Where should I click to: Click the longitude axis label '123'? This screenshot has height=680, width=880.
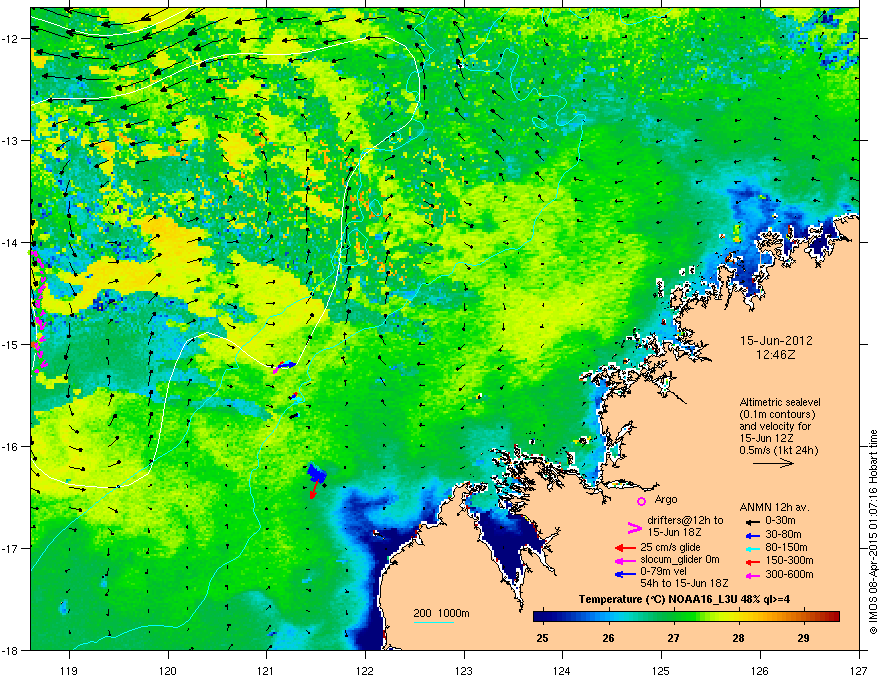(x=464, y=671)
